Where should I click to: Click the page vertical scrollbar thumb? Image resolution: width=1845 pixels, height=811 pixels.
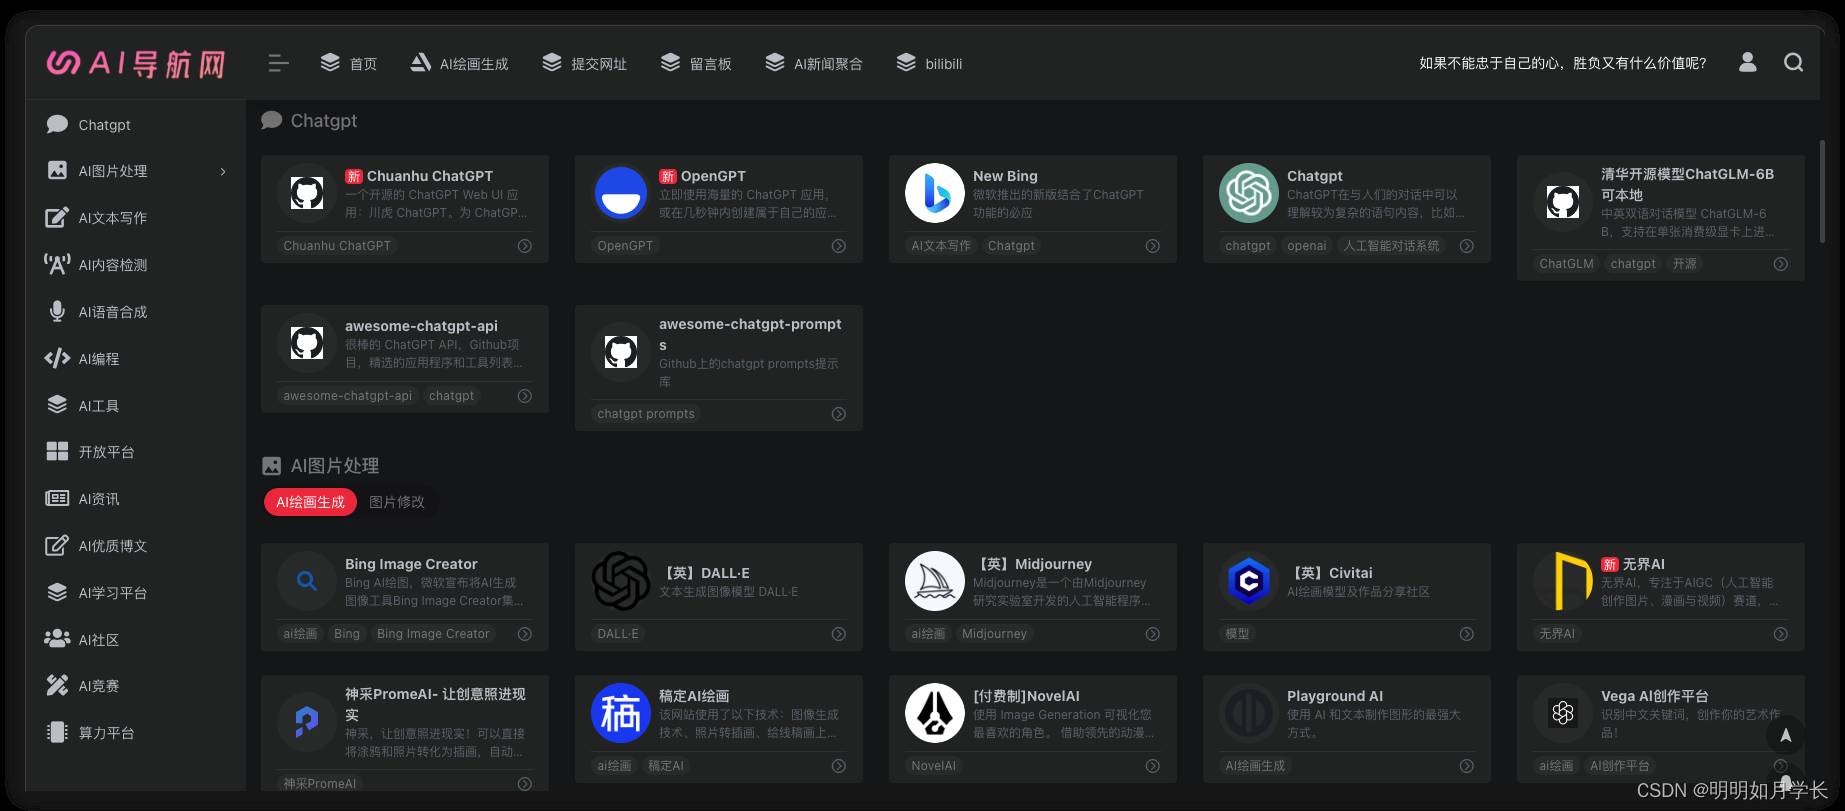click(x=1822, y=190)
